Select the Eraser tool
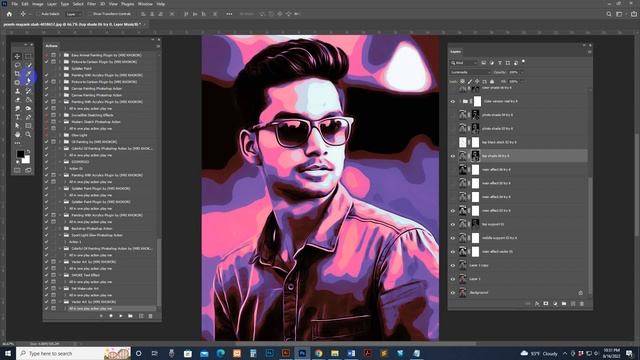Viewport: 640px width, 360px height. point(17,100)
